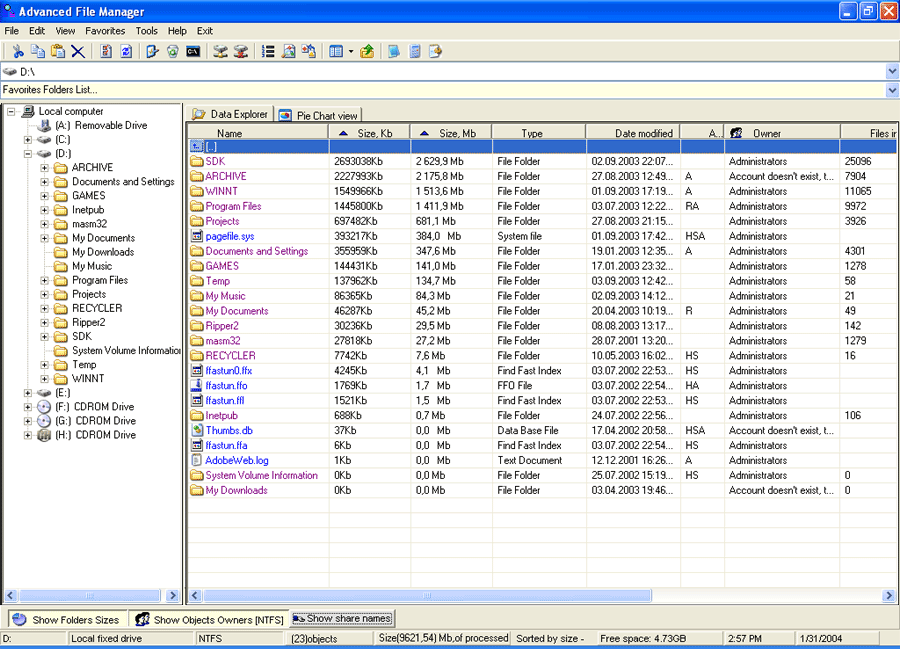The width and height of the screenshot is (900, 649).
Task: Toggle Show Folders Sizes
Action: pyautogui.click(x=66, y=620)
